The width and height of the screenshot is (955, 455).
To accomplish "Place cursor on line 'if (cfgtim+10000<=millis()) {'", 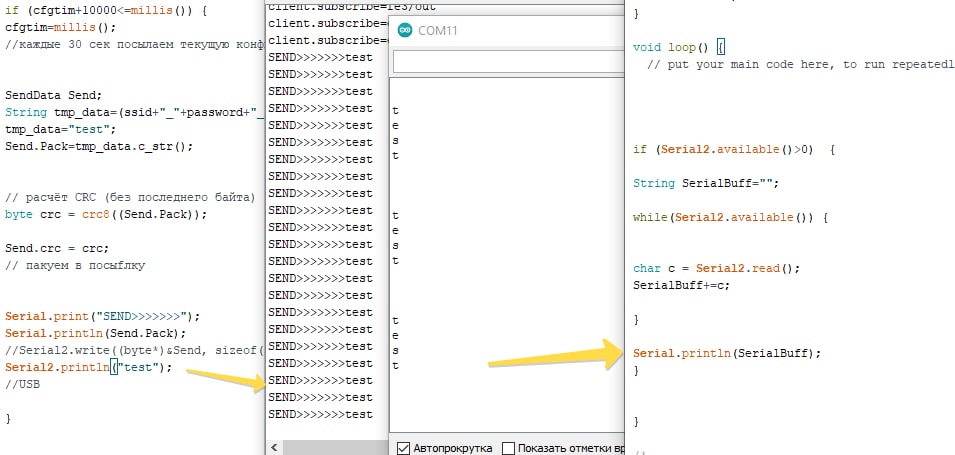I will pos(105,11).
